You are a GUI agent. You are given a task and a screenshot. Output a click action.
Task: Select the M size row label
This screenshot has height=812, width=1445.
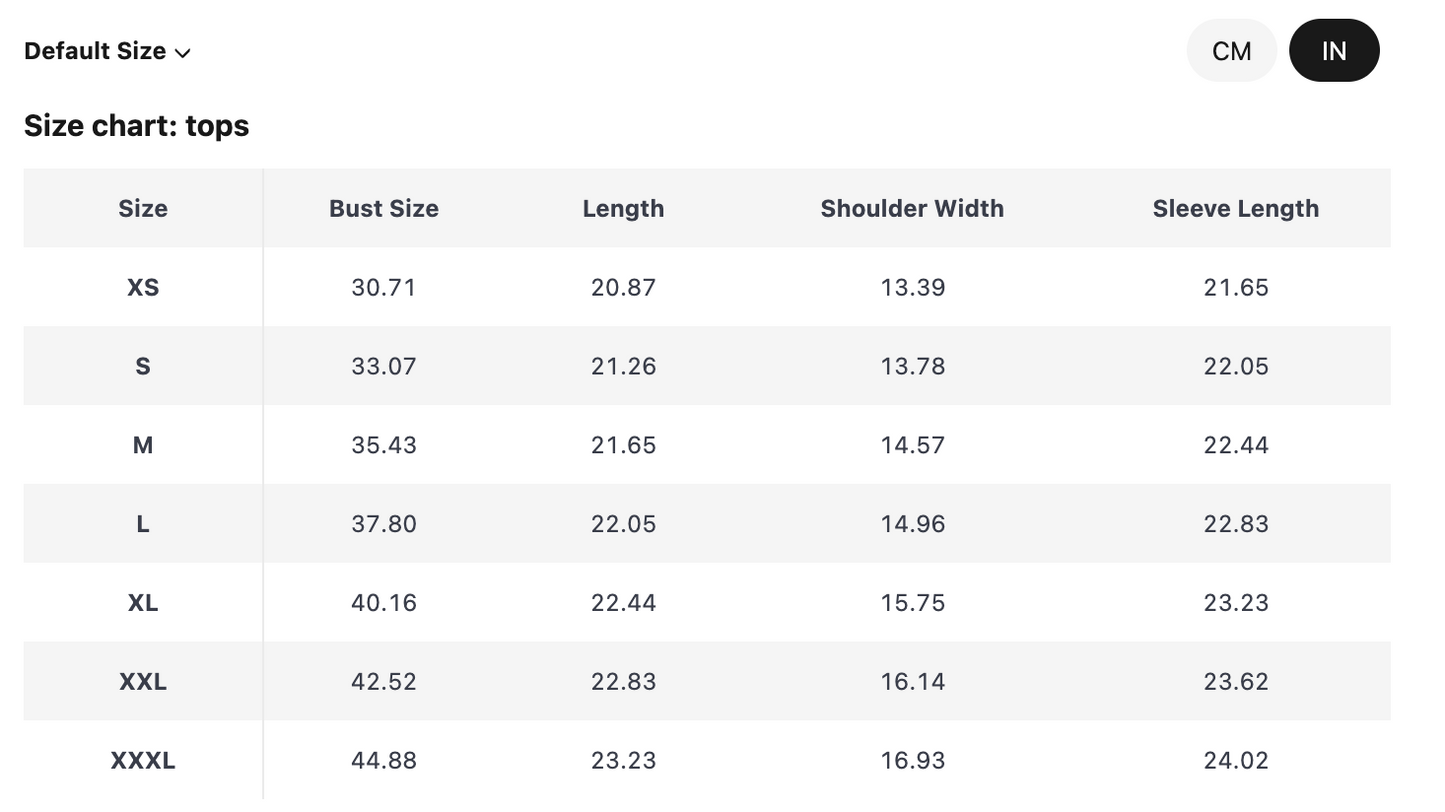click(x=143, y=445)
